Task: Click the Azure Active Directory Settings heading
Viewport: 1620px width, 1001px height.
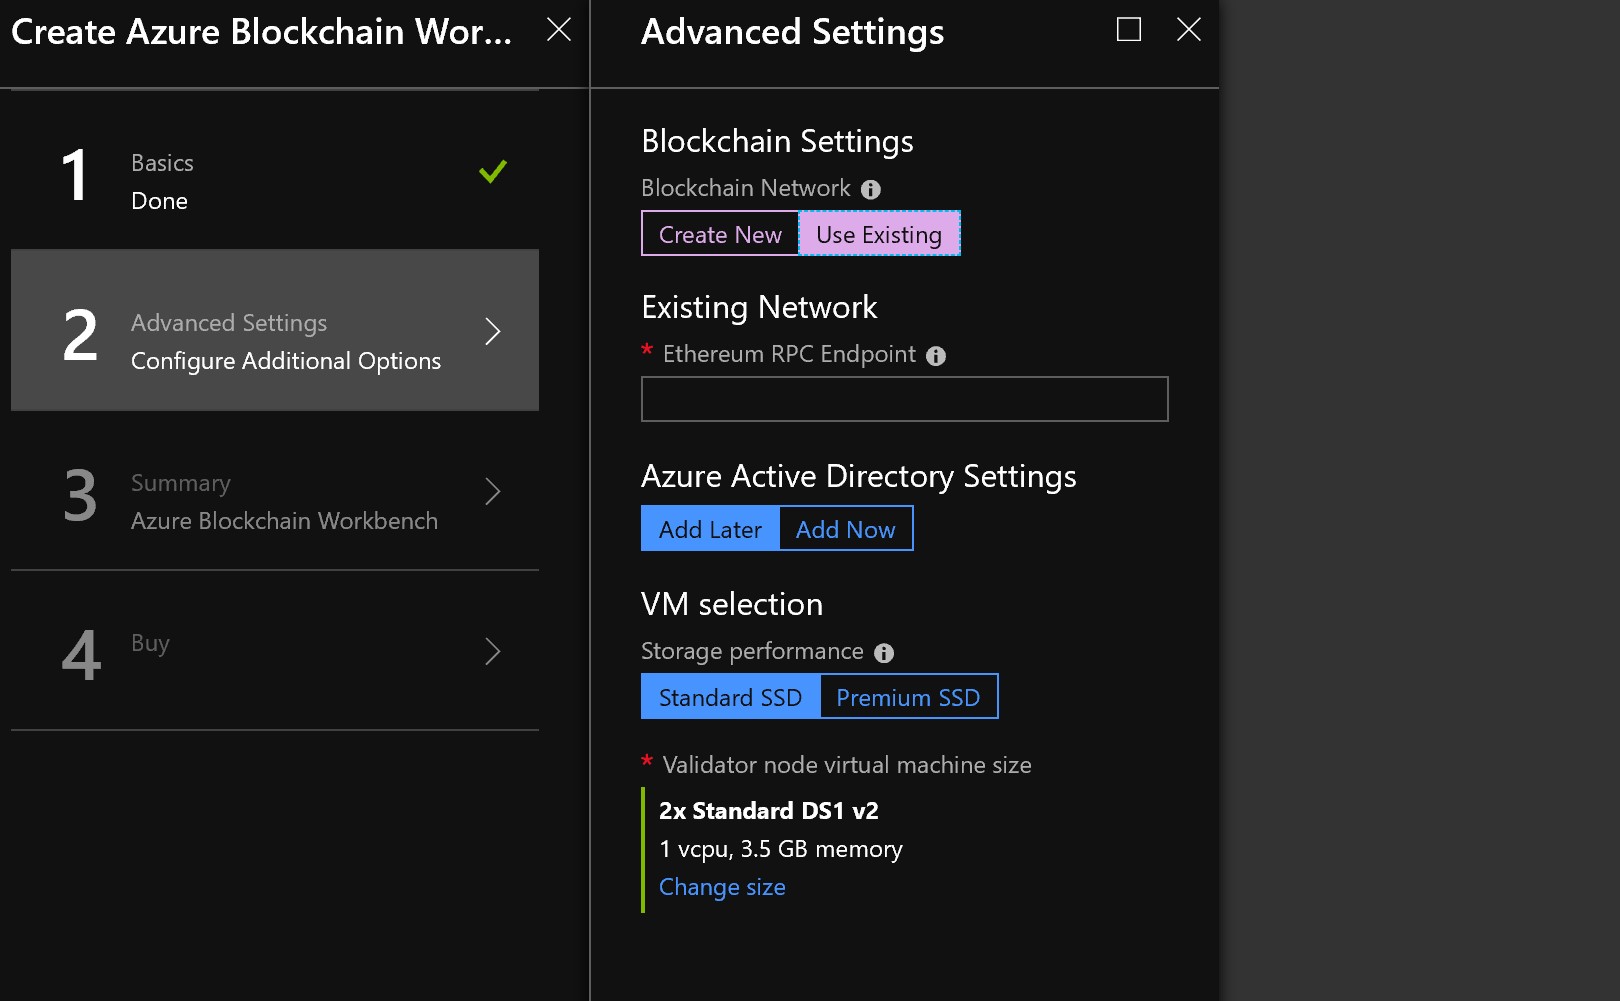Action: 859,476
